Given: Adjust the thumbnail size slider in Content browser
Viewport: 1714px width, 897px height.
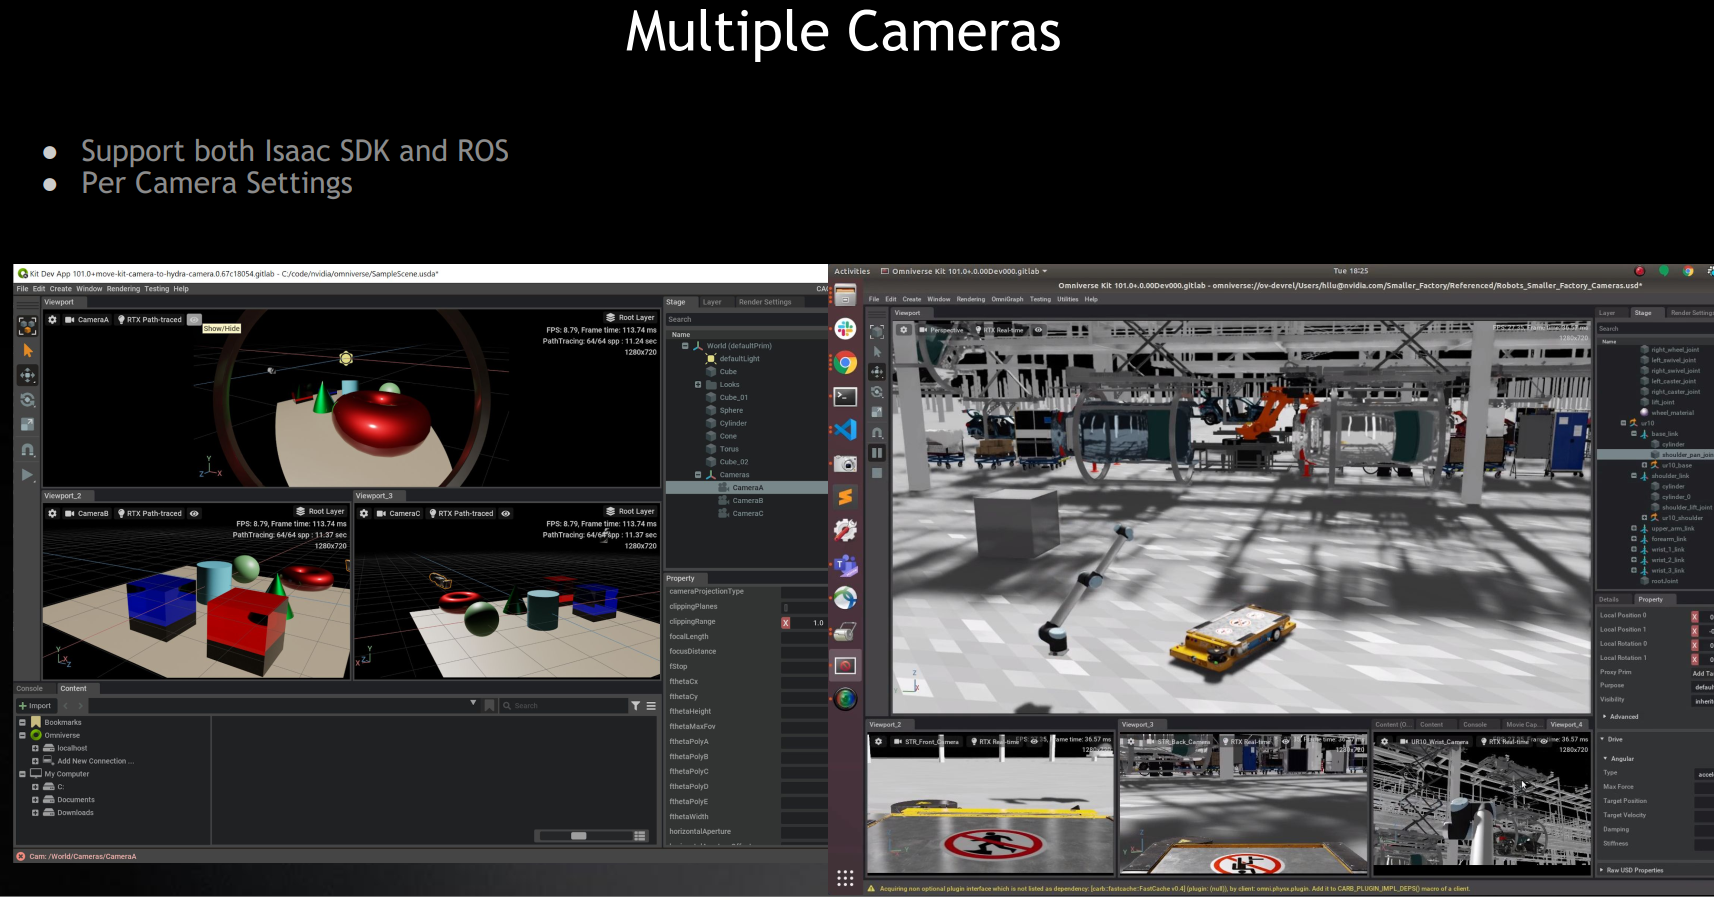Looking at the screenshot, I should coord(579,836).
